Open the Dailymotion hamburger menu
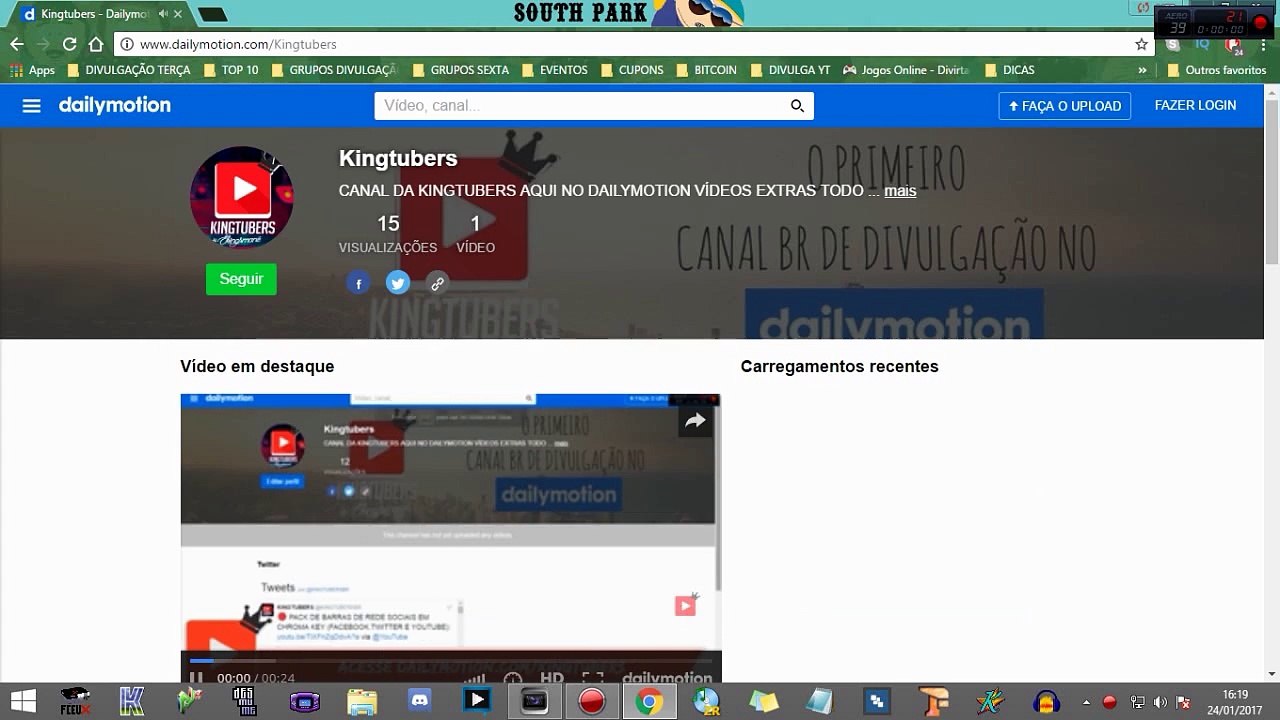This screenshot has width=1280, height=720. [32, 106]
